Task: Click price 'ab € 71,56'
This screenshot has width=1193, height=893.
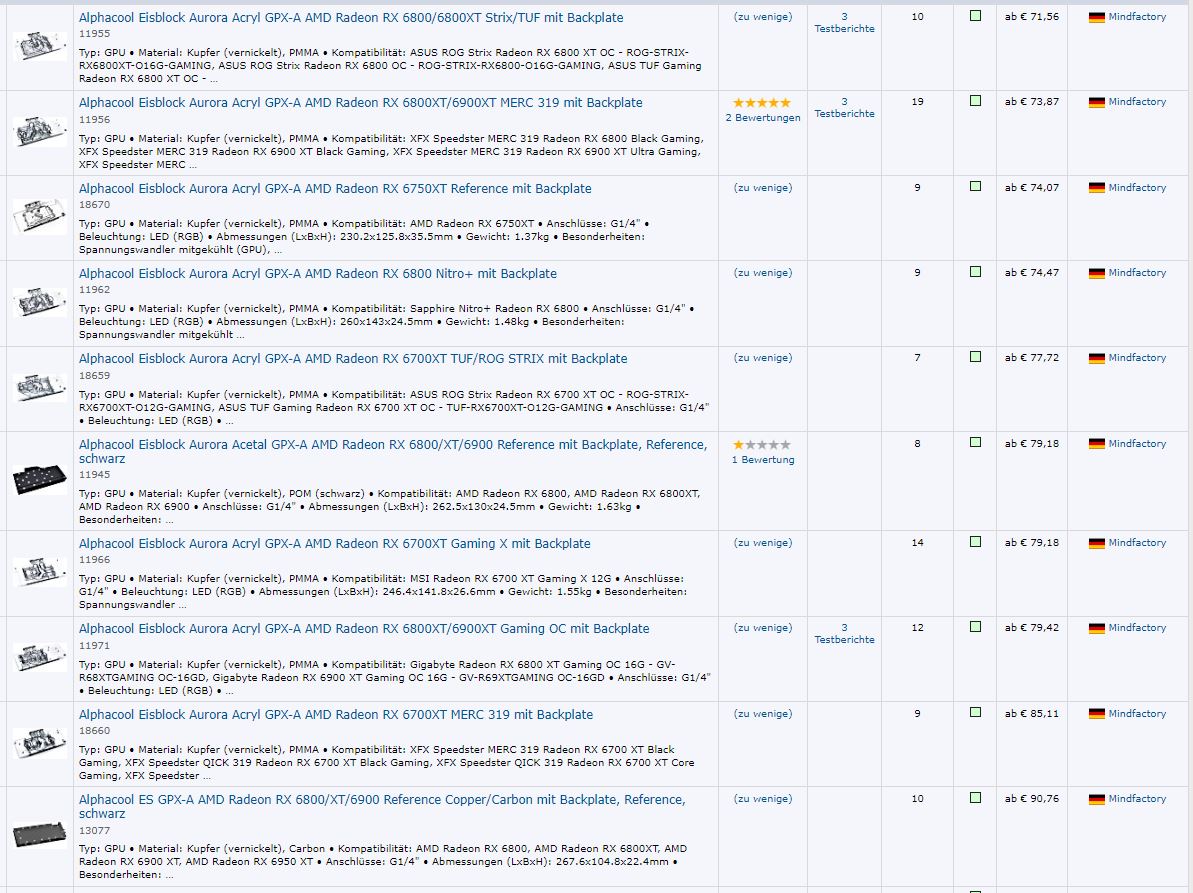Action: (x=1032, y=17)
